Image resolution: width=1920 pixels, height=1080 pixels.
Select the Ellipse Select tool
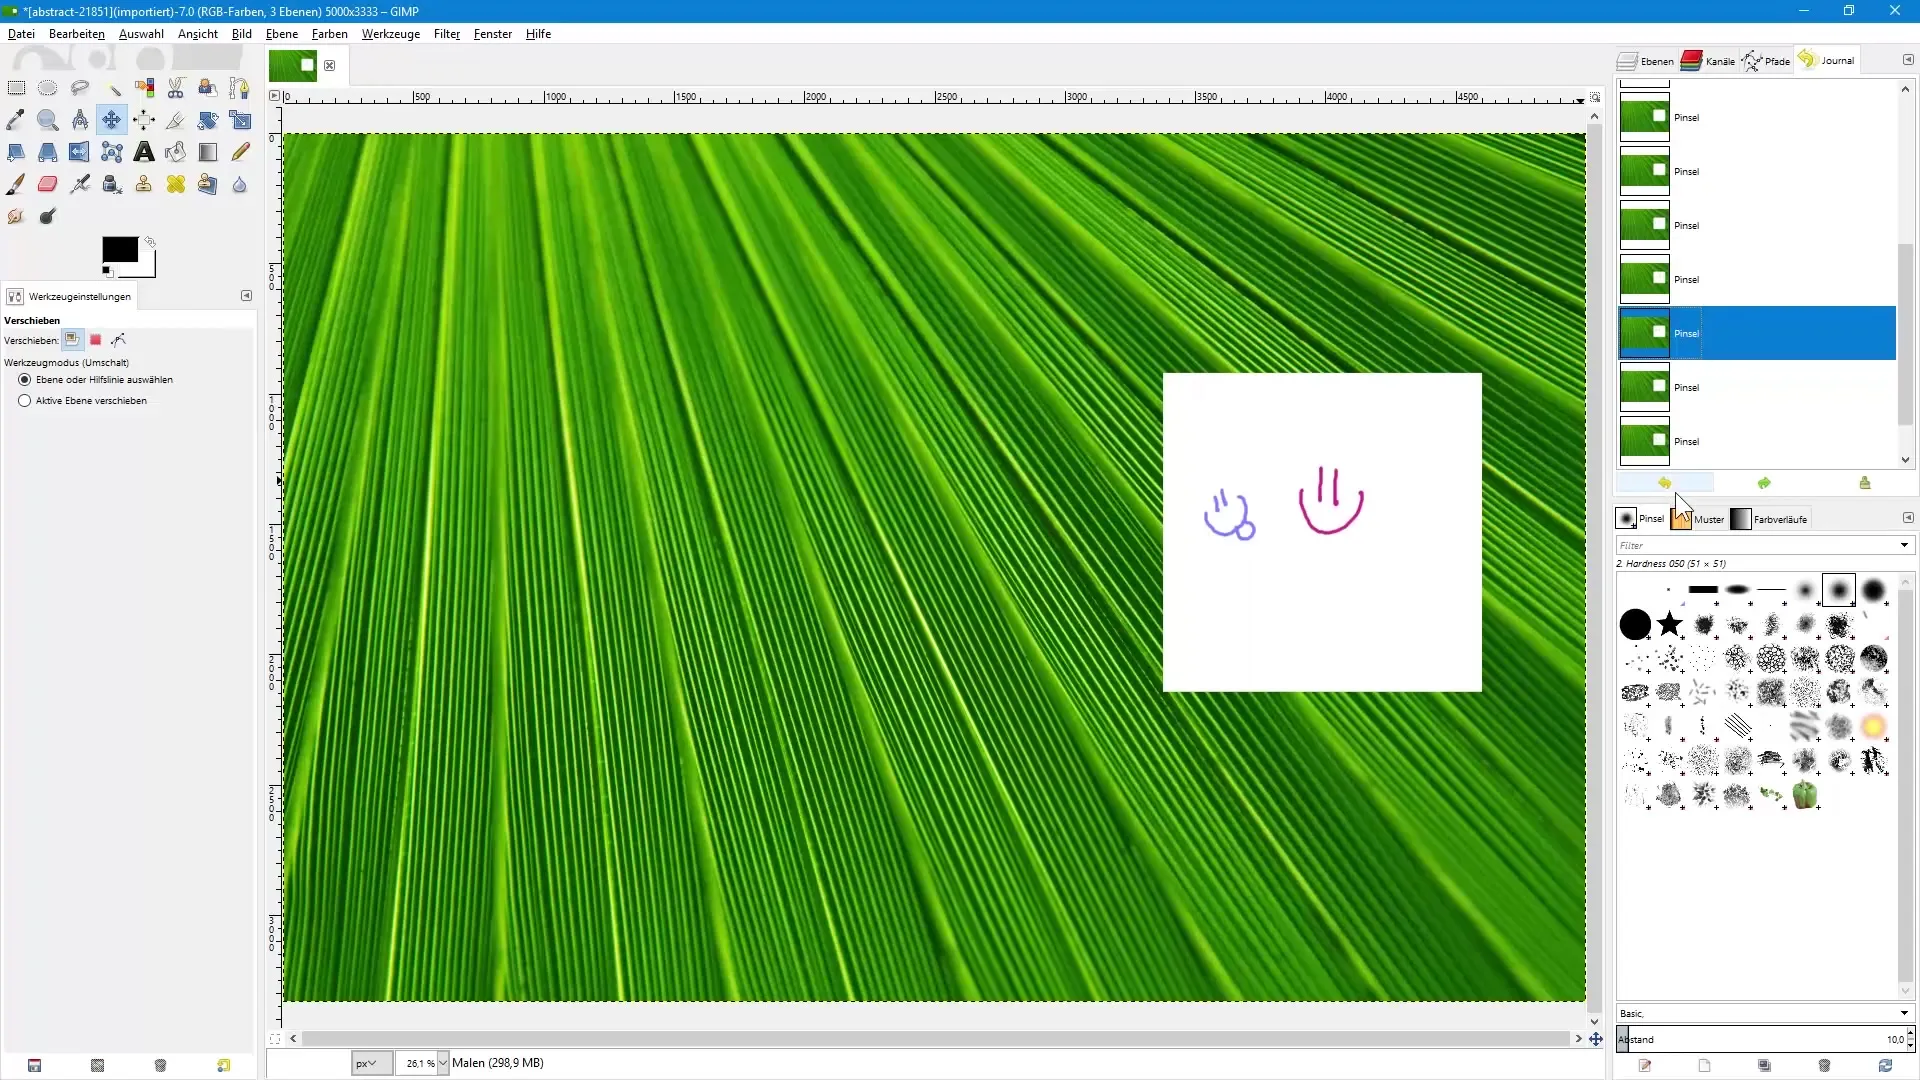click(x=48, y=88)
